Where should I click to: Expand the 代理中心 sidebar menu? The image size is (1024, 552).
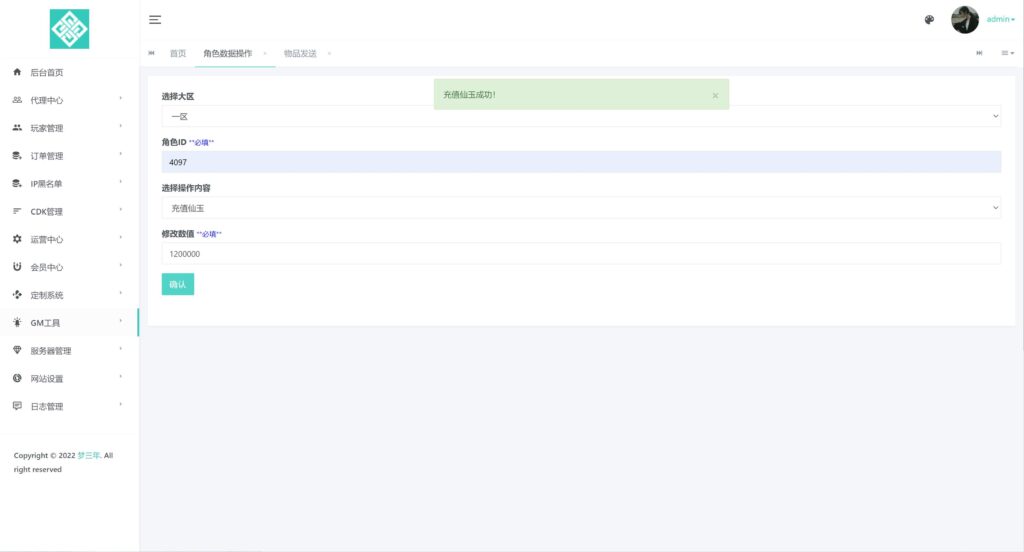coord(68,100)
